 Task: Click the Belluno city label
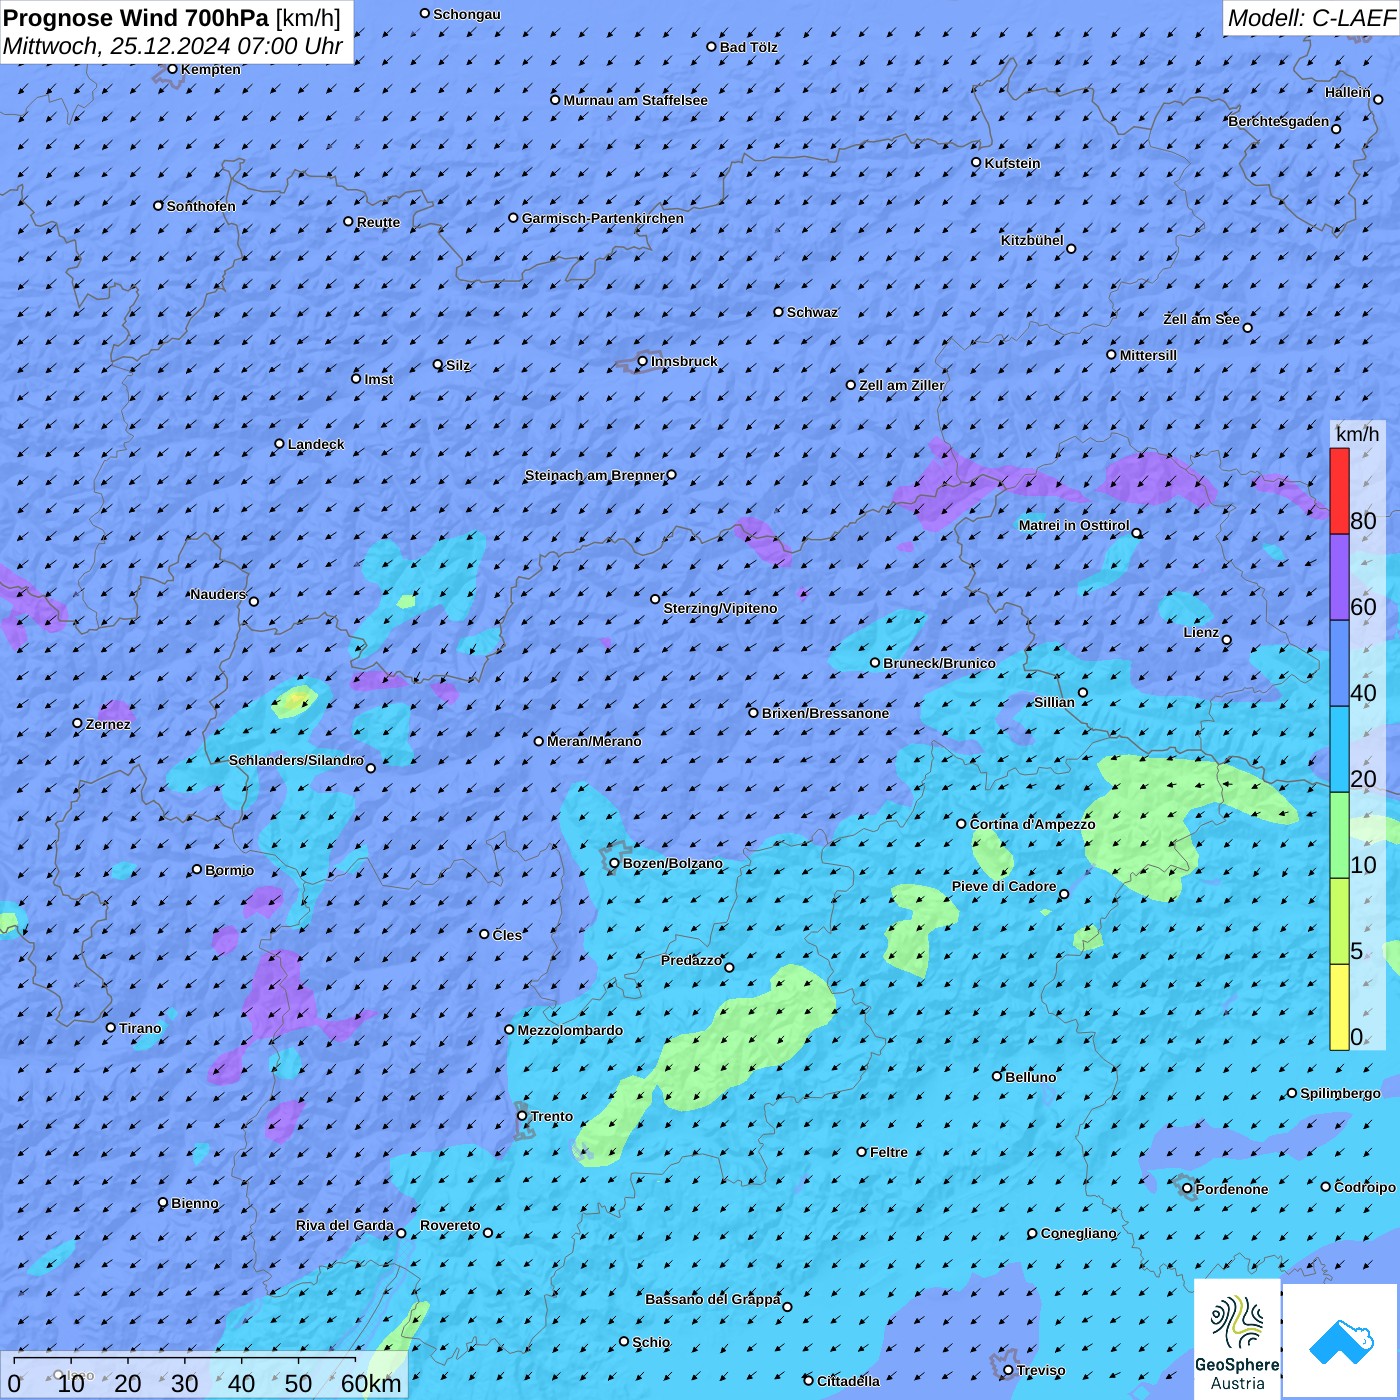(1031, 1077)
